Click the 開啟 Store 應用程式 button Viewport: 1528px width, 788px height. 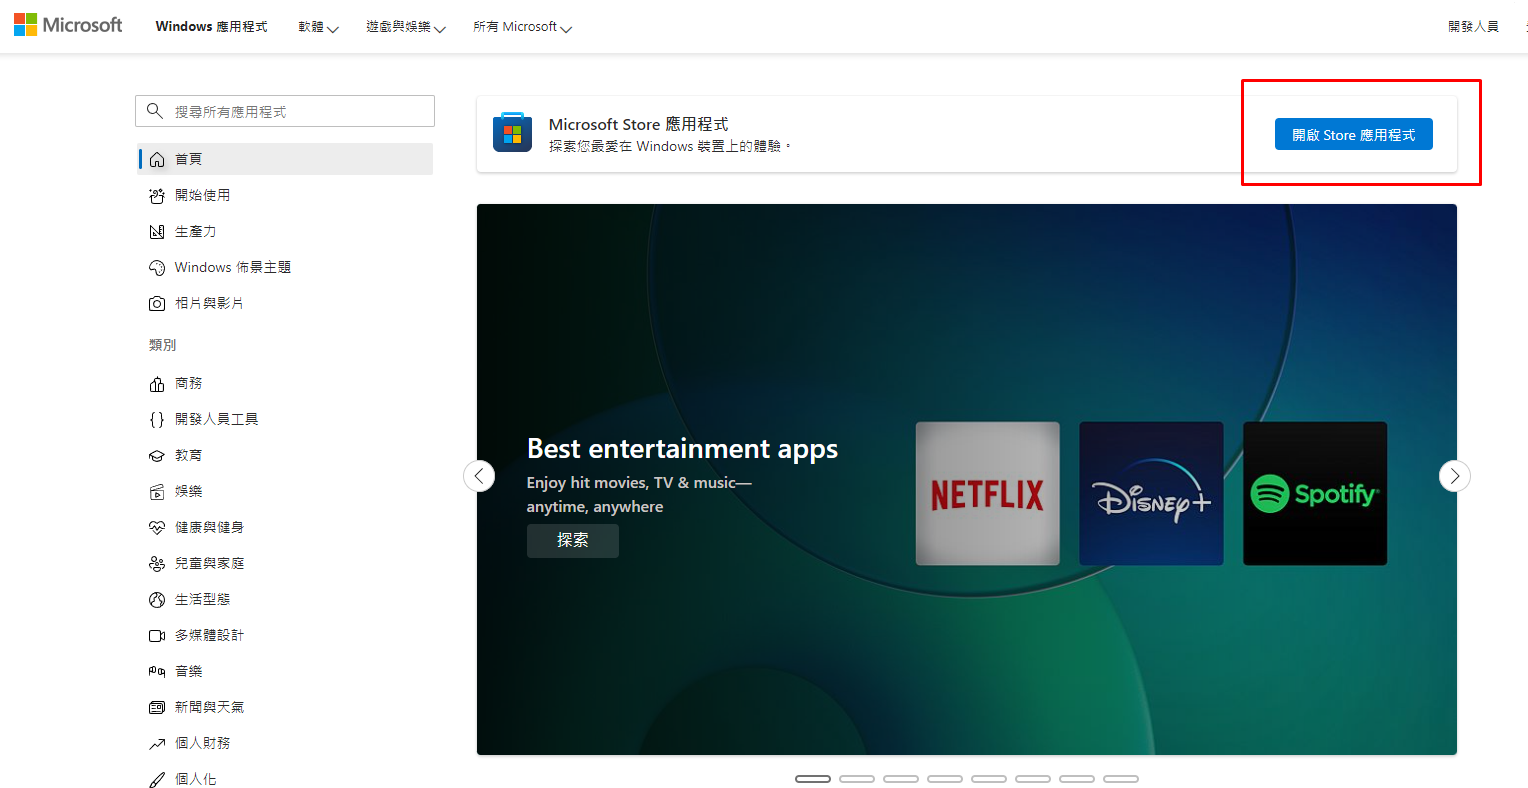point(1353,134)
